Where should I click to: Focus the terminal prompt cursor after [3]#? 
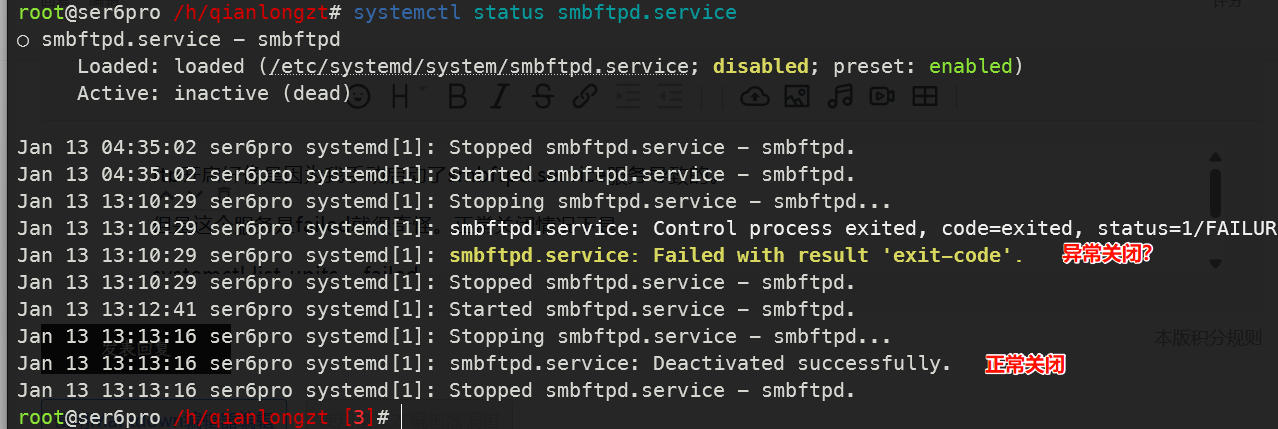click(402, 416)
